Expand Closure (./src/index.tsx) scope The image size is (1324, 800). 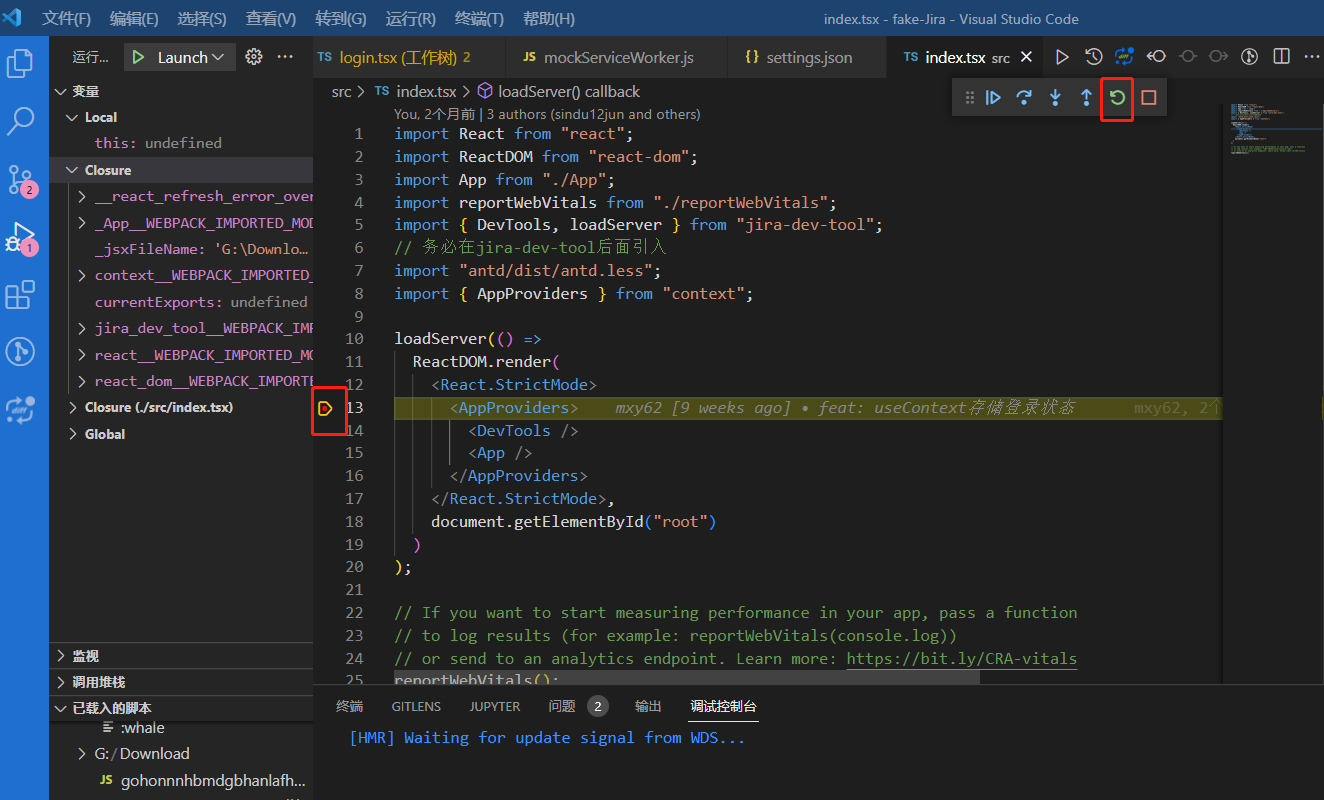[x=181, y=407]
